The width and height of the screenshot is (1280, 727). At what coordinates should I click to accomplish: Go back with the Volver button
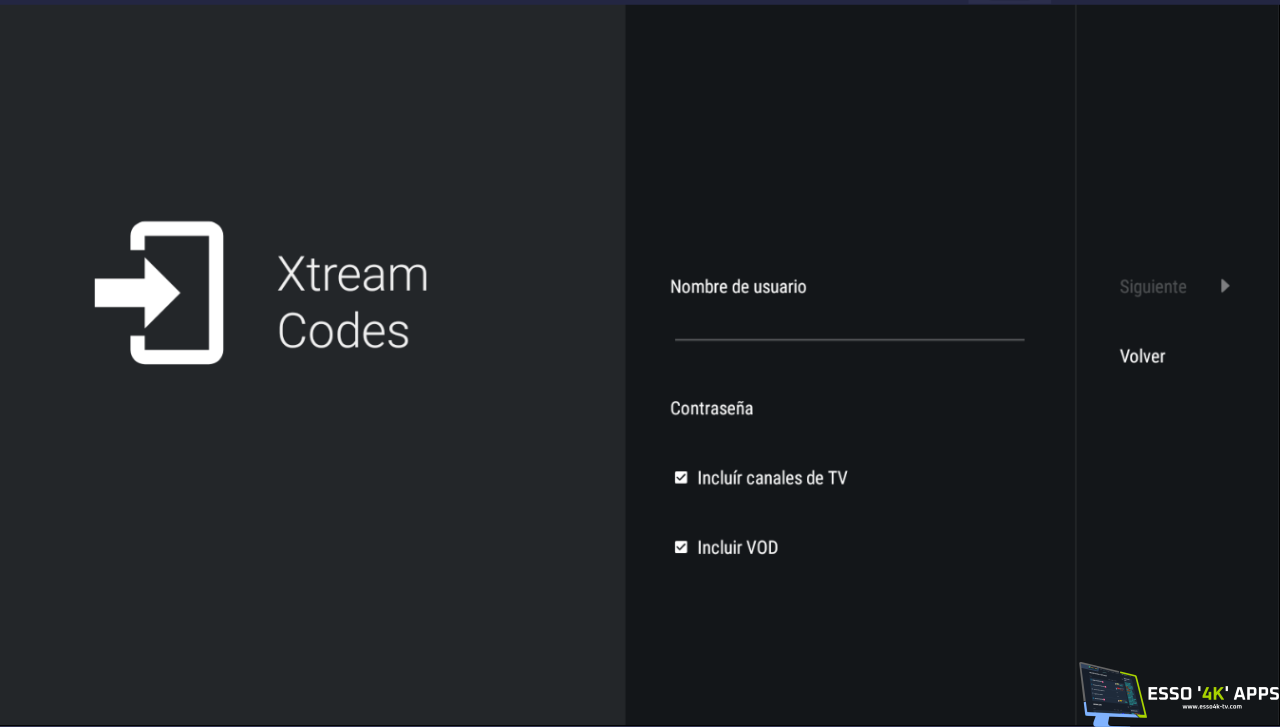pyautogui.click(x=1142, y=356)
